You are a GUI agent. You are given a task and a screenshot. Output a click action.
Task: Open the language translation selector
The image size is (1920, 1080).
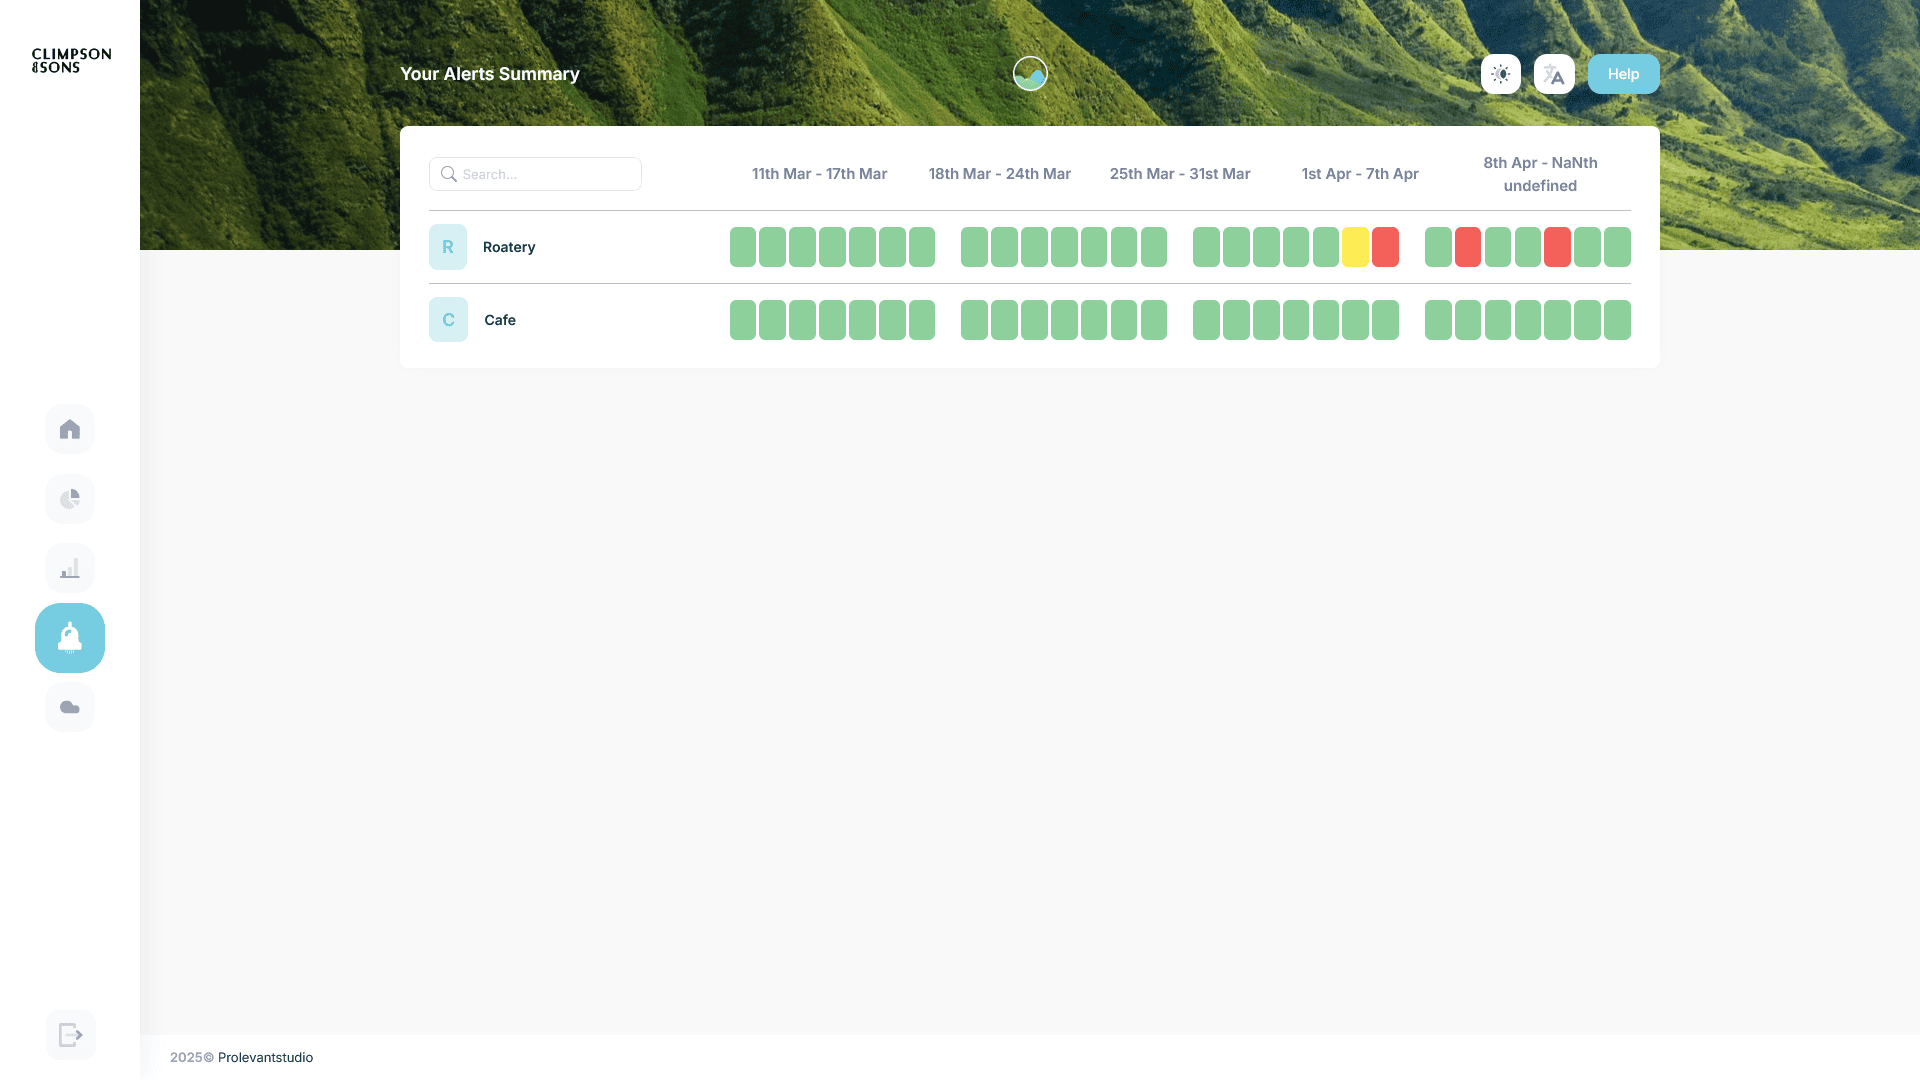[x=1554, y=74]
